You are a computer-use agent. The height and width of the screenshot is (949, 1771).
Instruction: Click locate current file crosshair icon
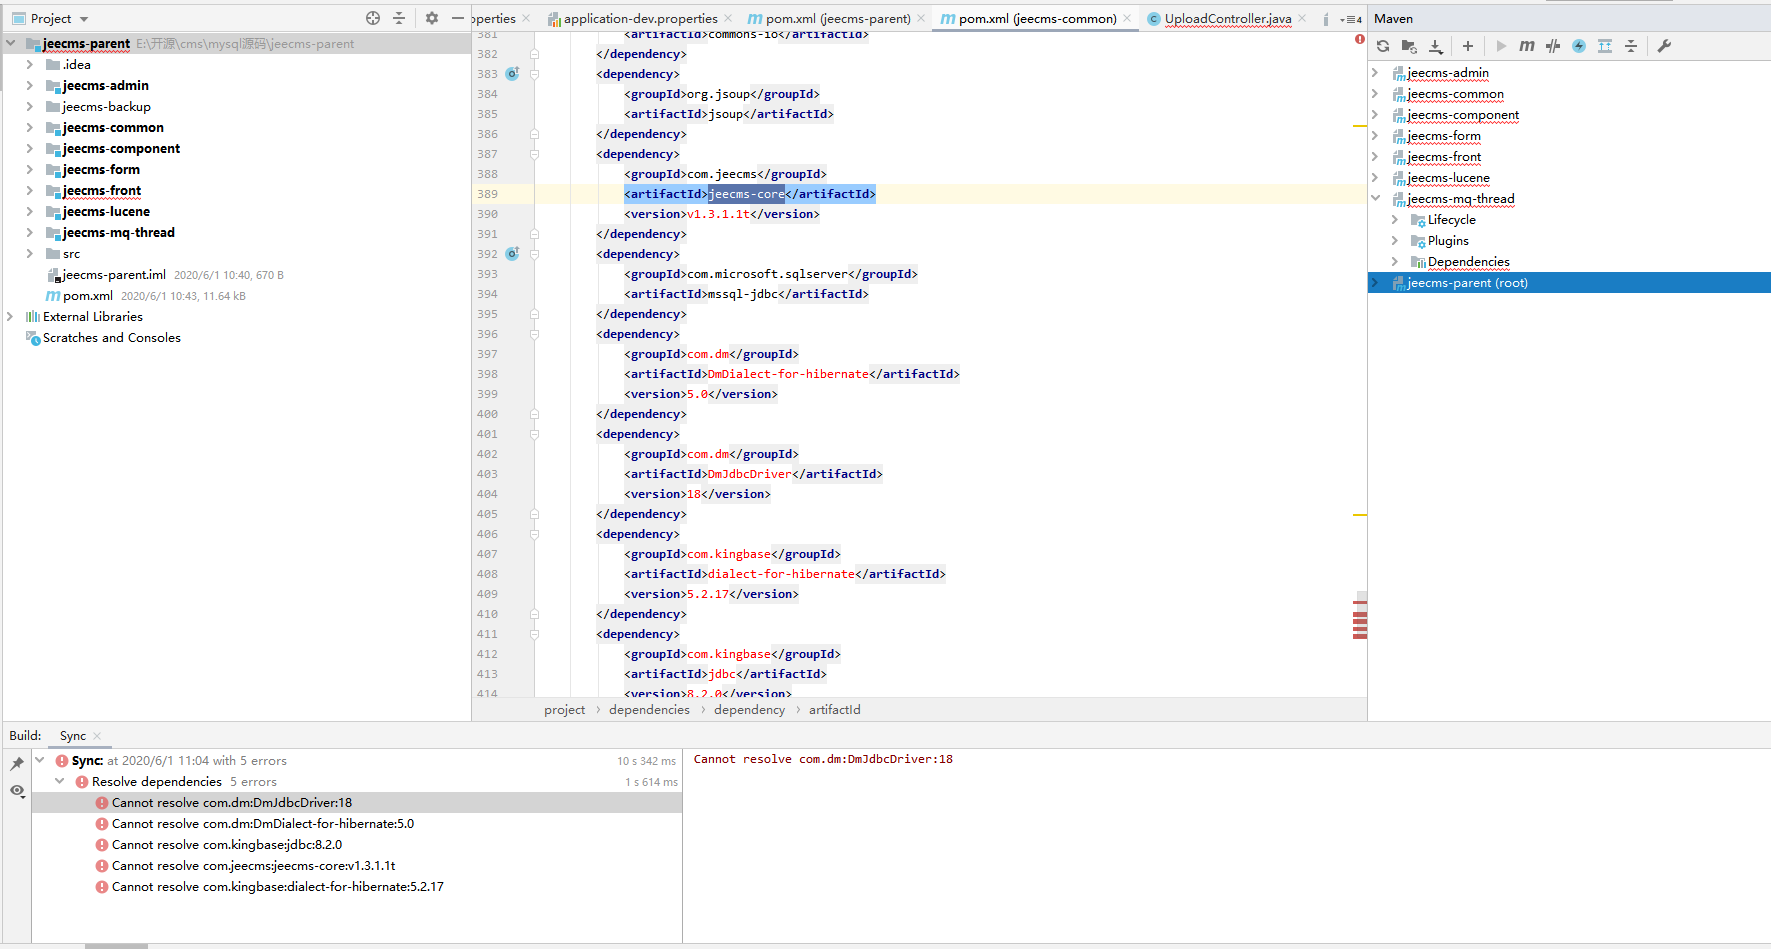point(373,18)
